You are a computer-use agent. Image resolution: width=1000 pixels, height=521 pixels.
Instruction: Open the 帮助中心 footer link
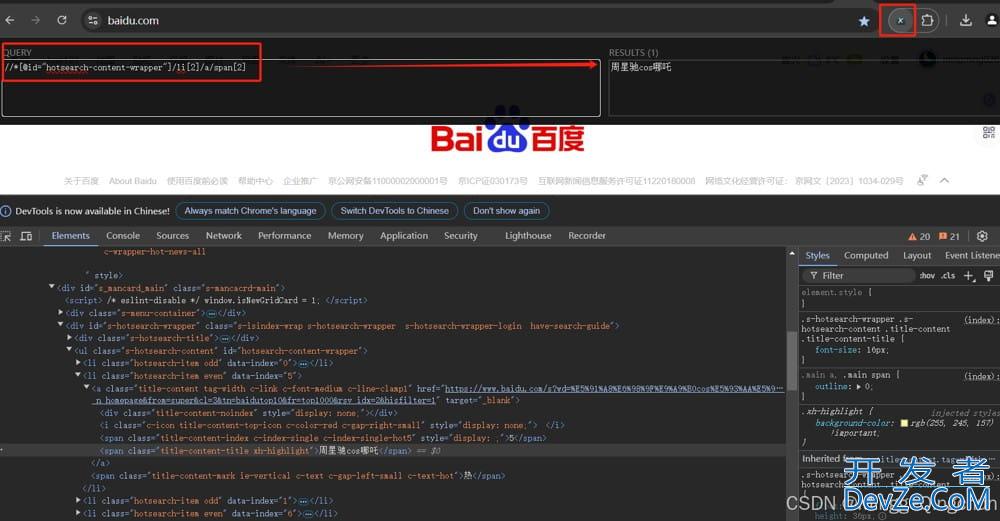[255, 181]
